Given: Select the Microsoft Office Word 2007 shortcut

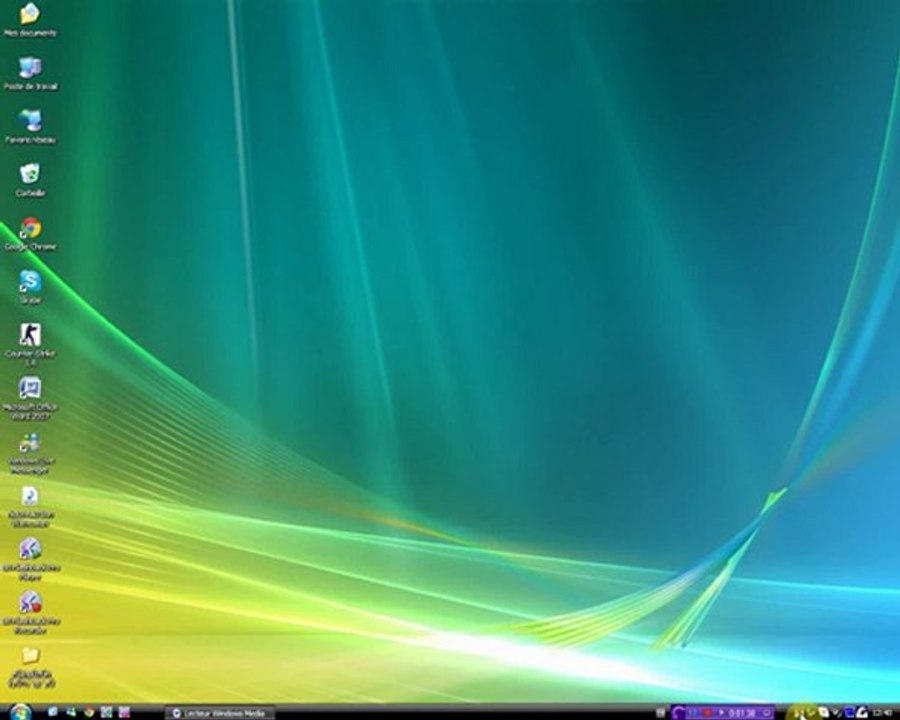Looking at the screenshot, I should [x=30, y=397].
